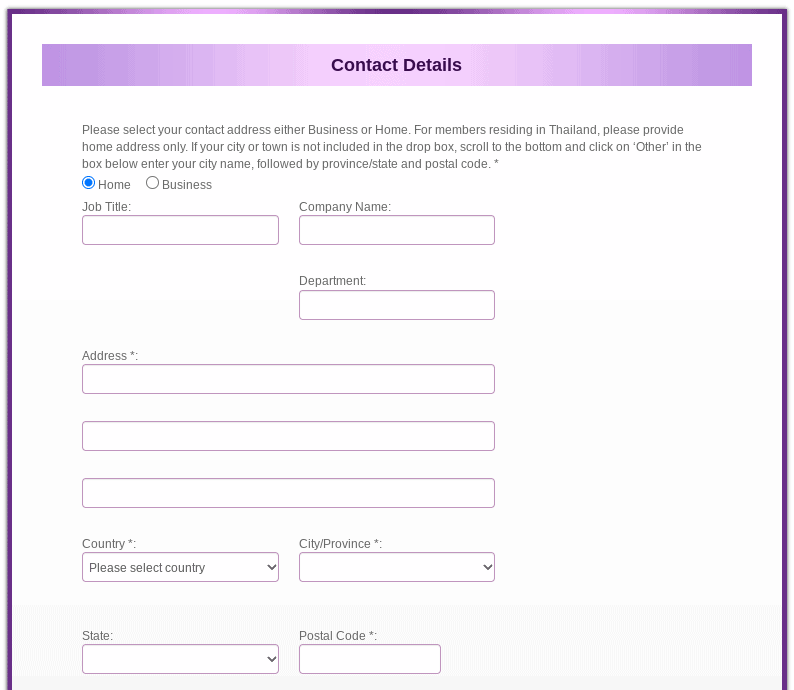Open the State dropdown menu

tap(180, 659)
